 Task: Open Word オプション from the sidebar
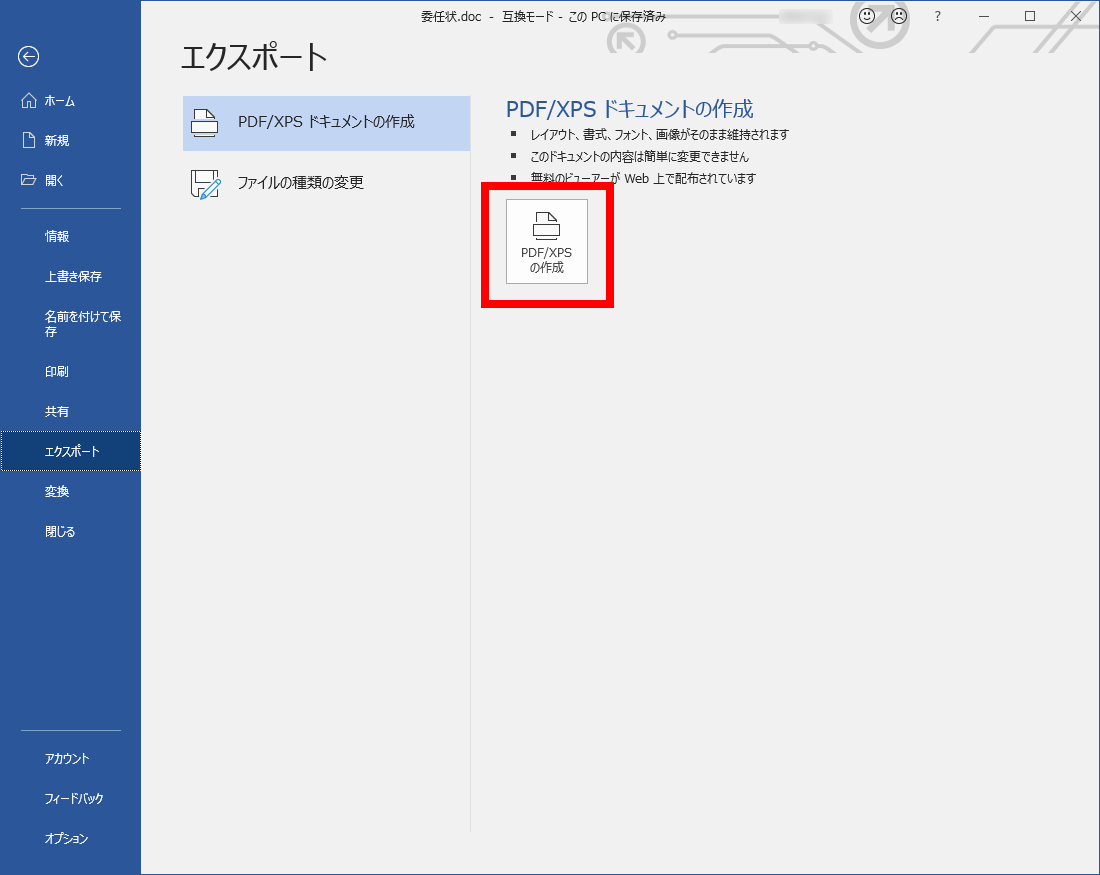pos(67,839)
